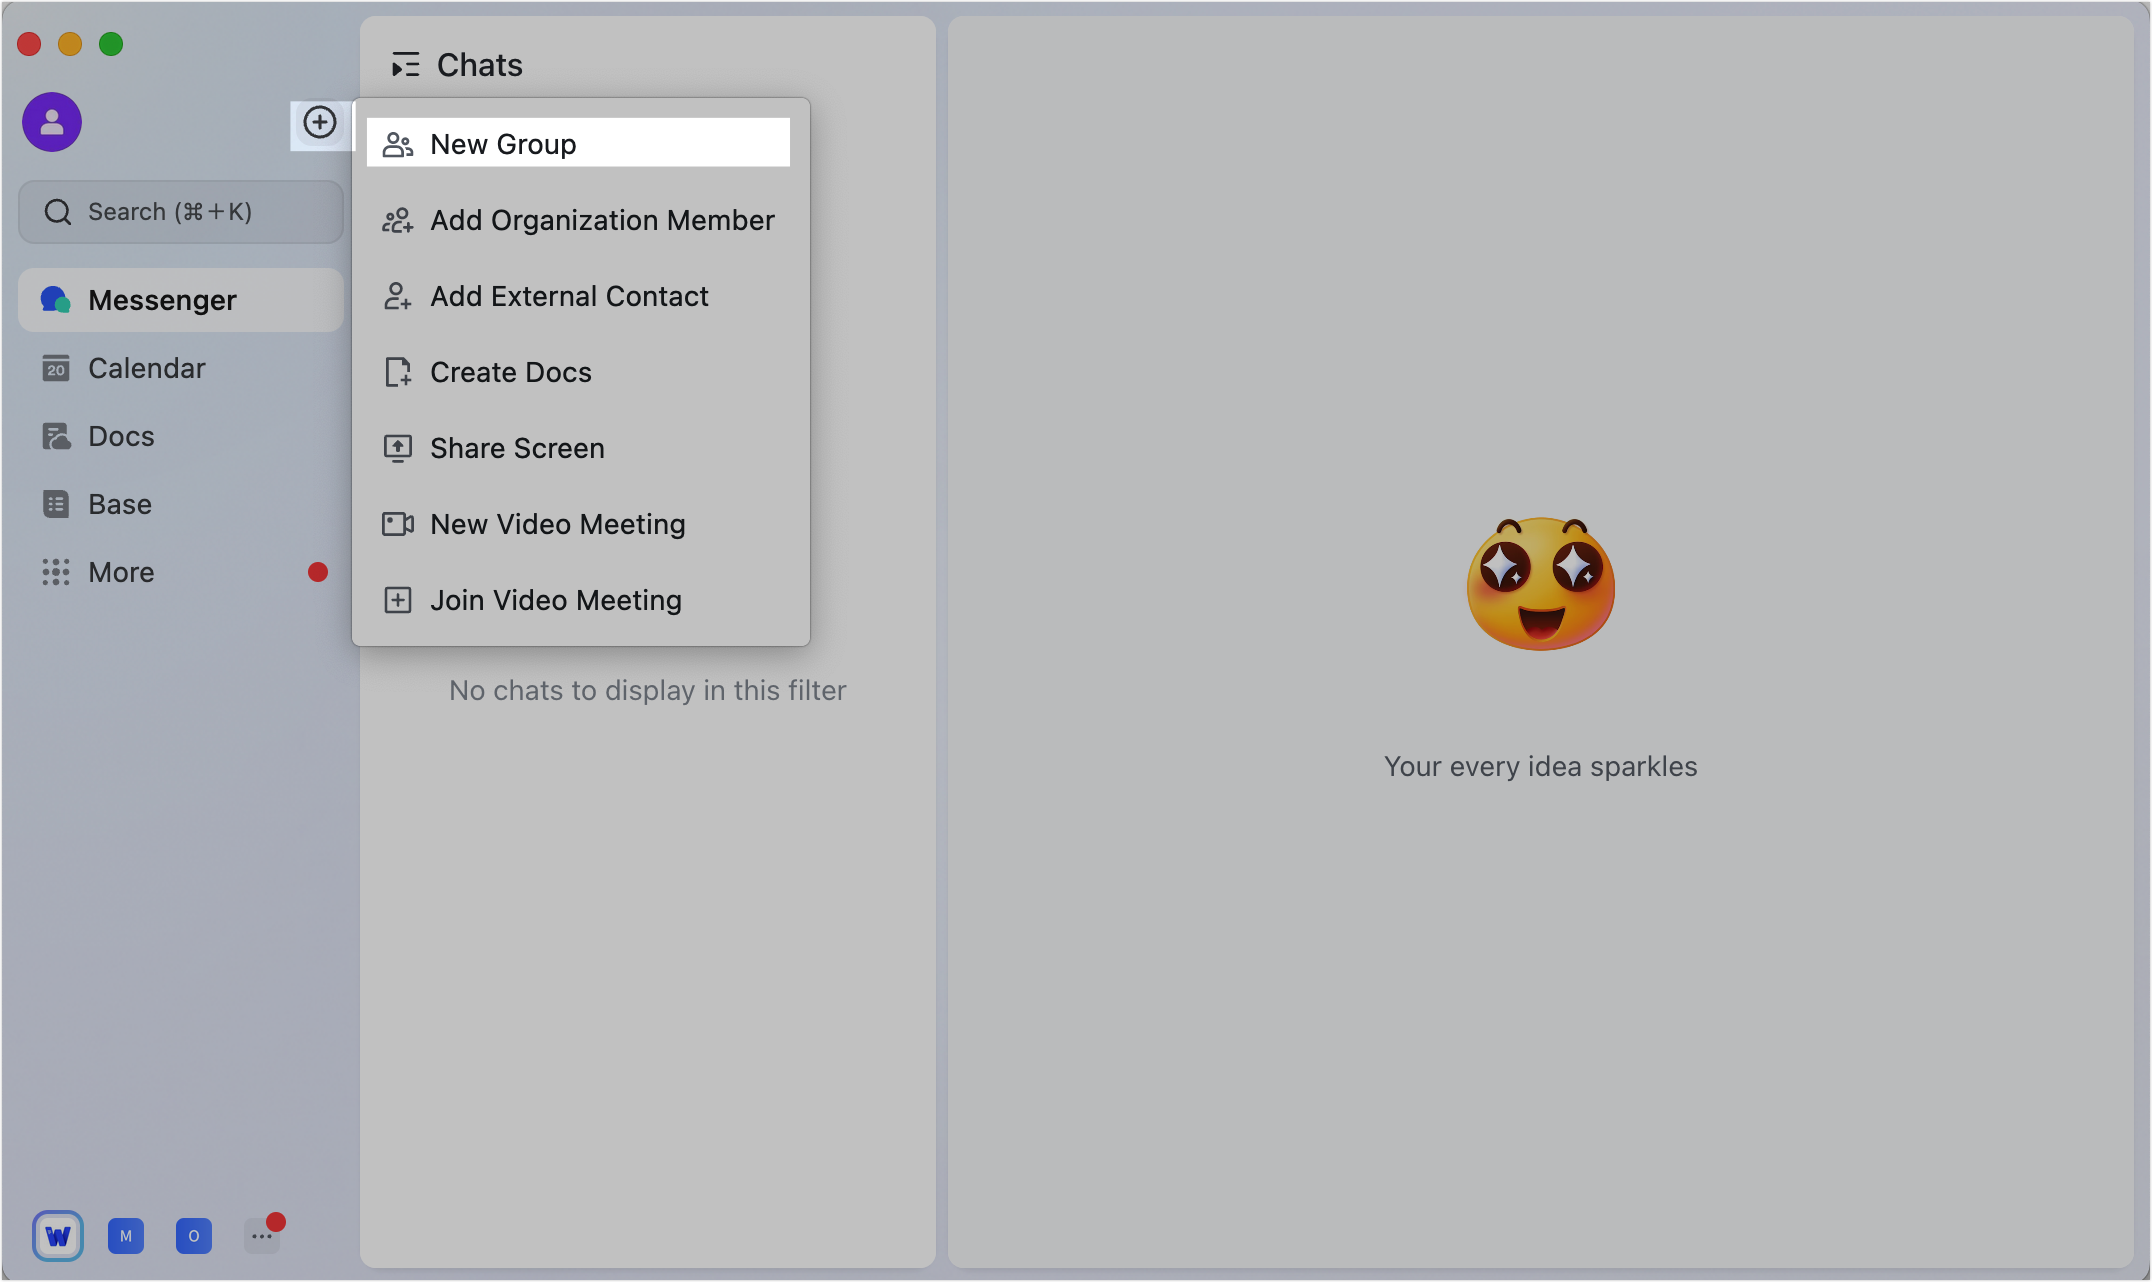
Task: Collapse the Chats list sidebar icon
Action: pos(405,65)
